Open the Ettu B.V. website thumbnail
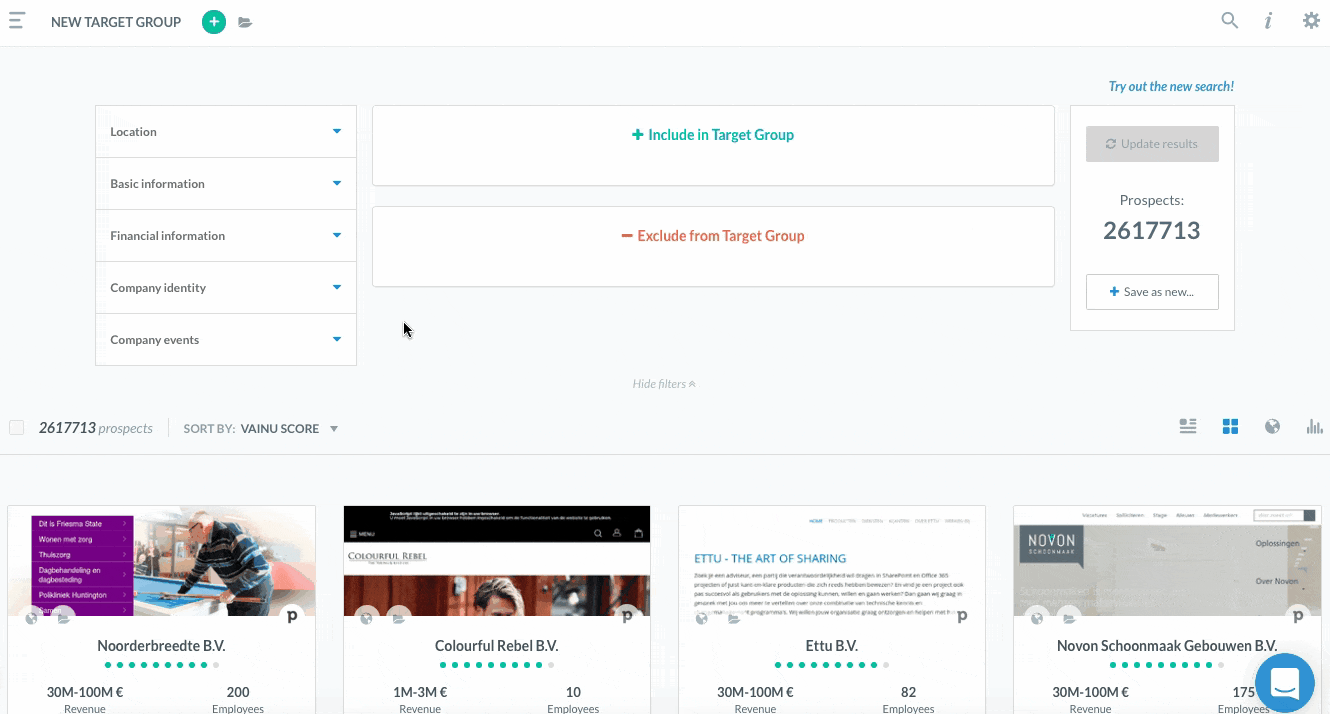The image size is (1330, 714). click(x=832, y=560)
